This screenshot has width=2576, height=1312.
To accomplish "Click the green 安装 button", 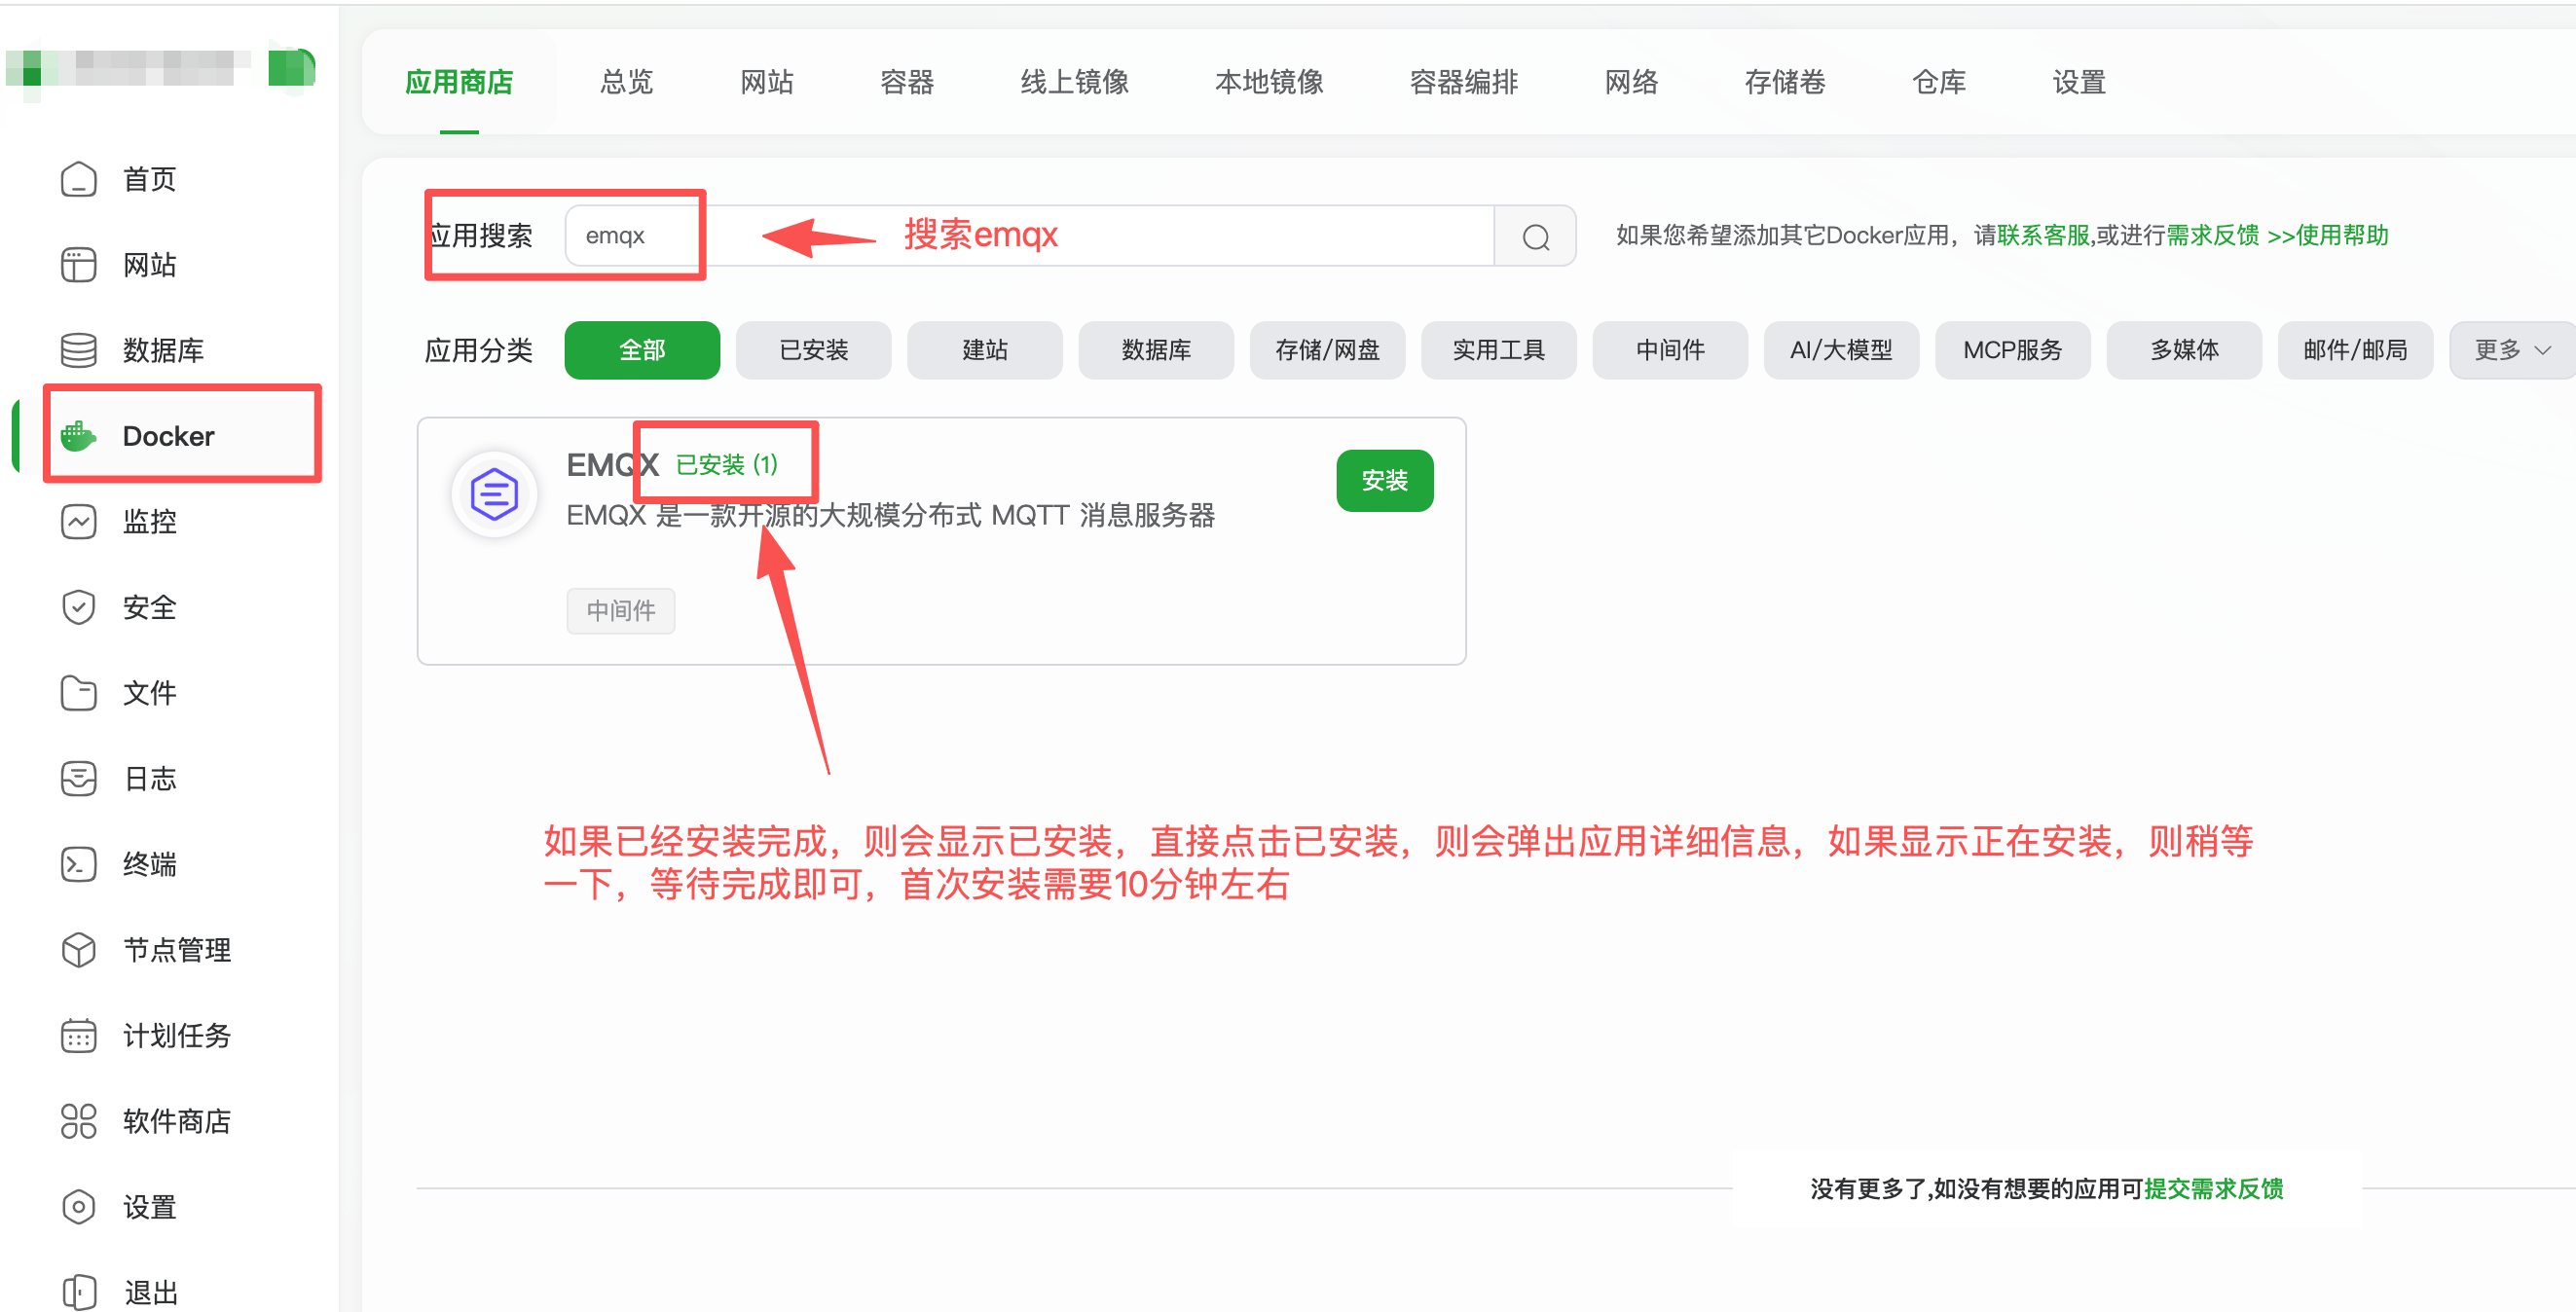I will tap(1384, 481).
